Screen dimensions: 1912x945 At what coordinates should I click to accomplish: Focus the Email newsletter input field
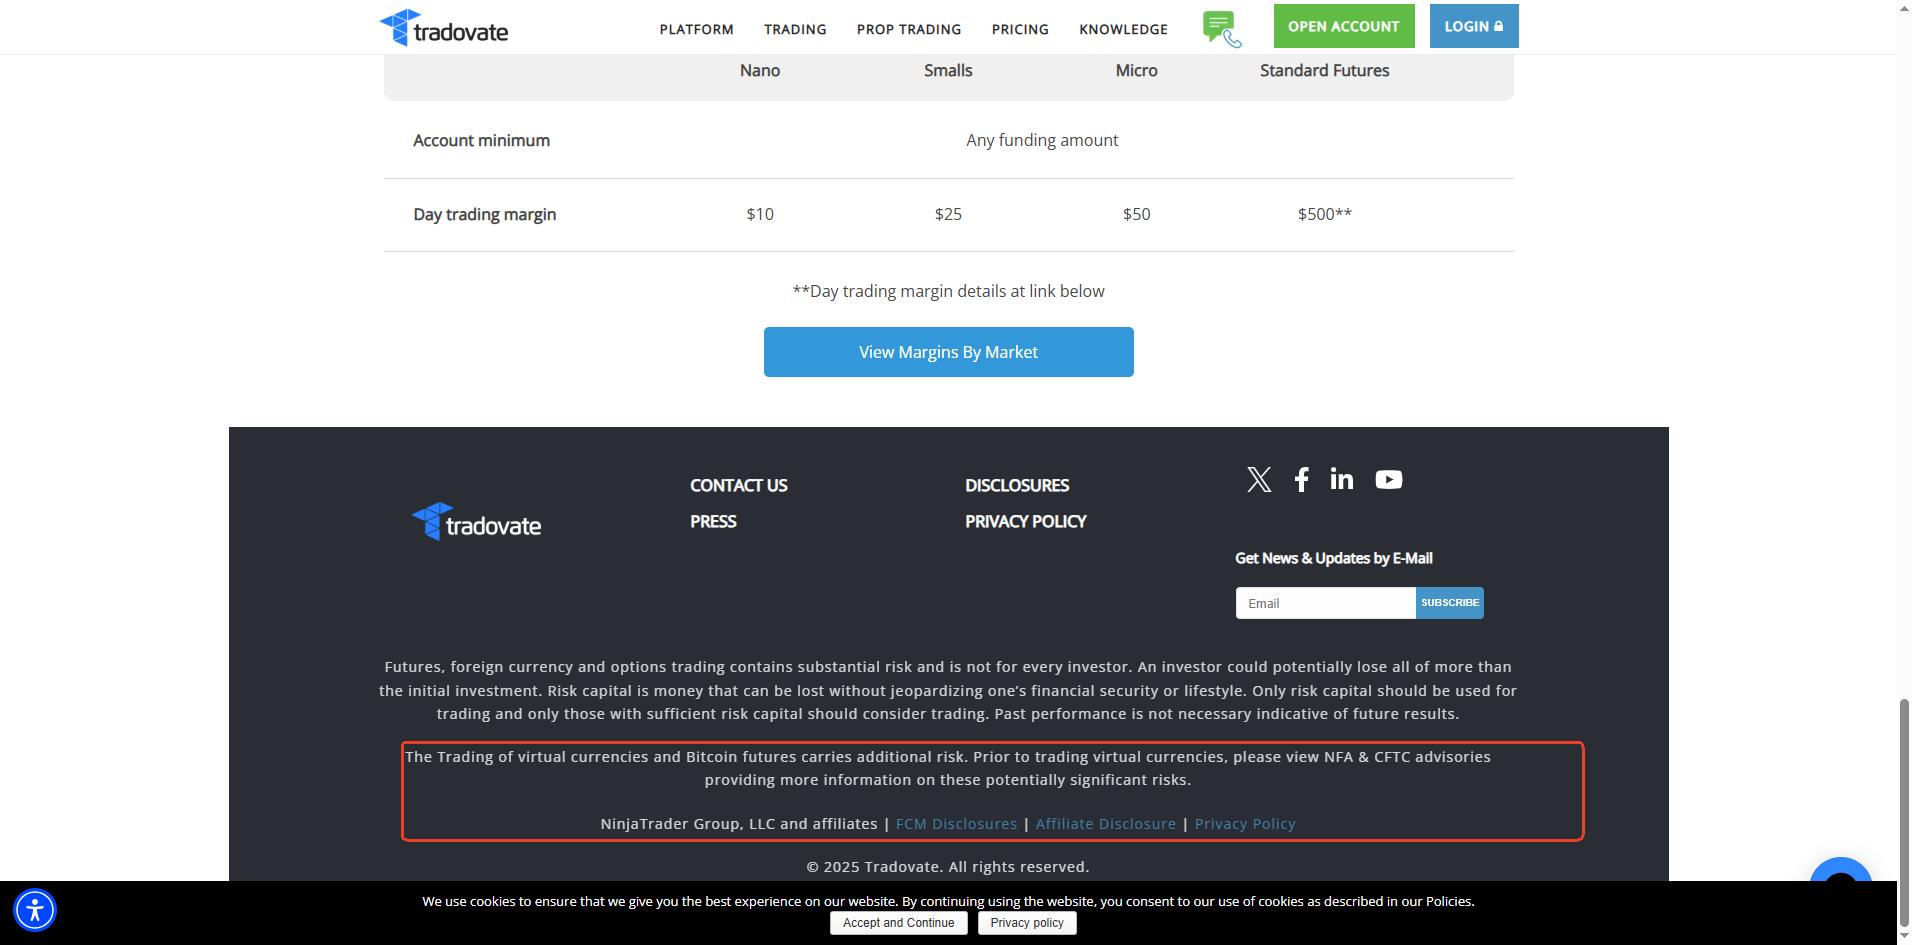tap(1326, 603)
